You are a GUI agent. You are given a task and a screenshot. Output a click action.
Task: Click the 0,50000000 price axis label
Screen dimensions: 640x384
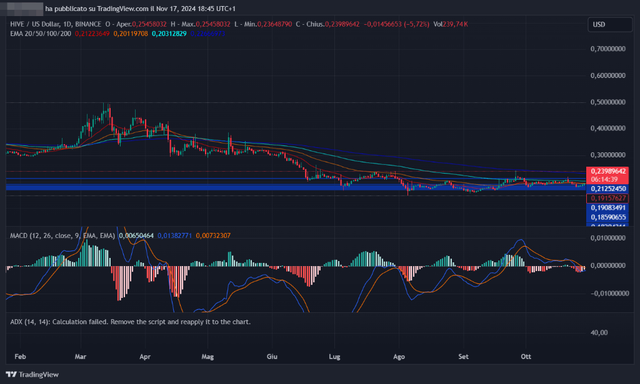[x=608, y=102]
